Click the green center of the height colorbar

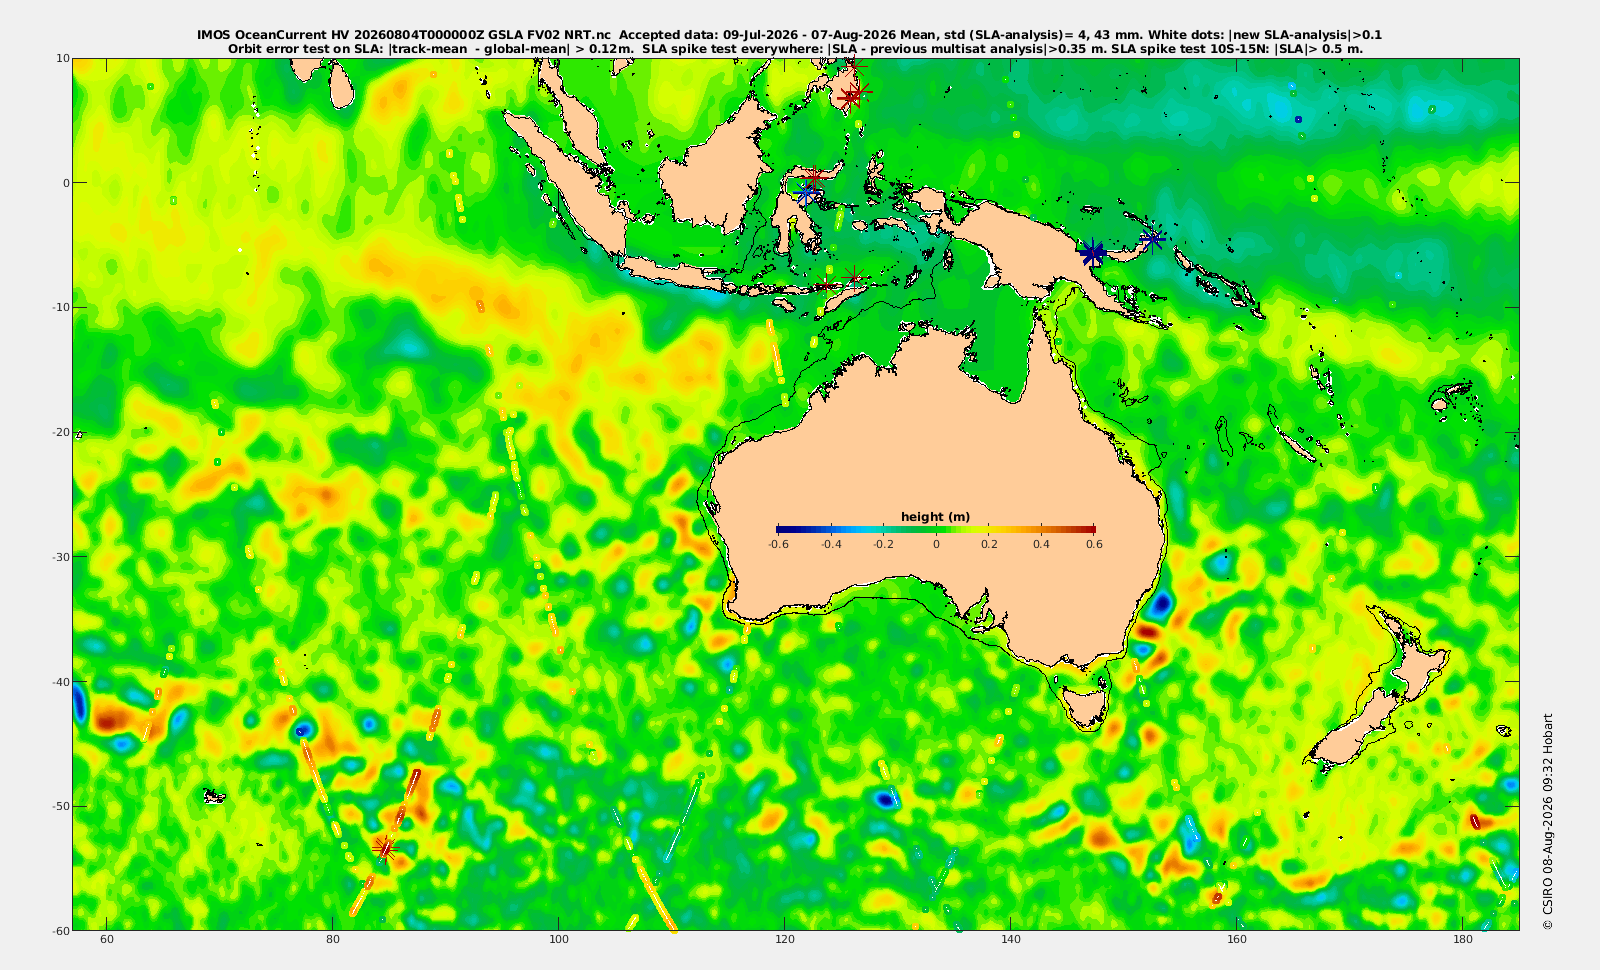[936, 529]
